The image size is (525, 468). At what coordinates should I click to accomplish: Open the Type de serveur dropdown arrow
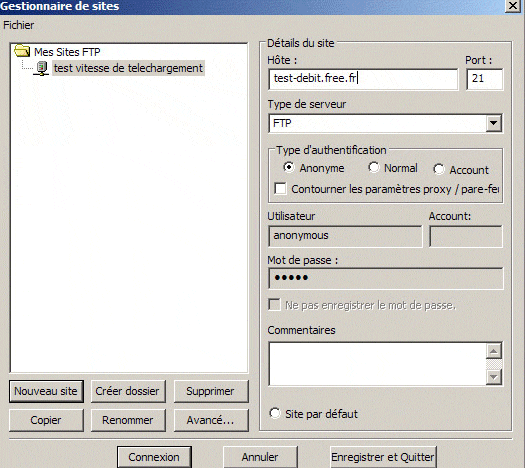493,123
